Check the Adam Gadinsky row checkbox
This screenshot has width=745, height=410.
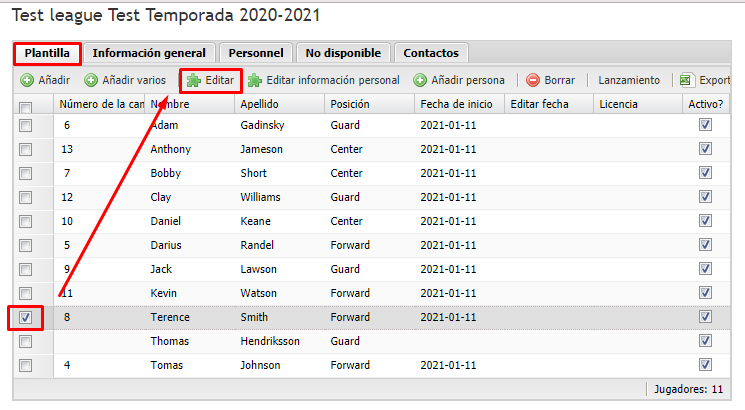click(26, 125)
